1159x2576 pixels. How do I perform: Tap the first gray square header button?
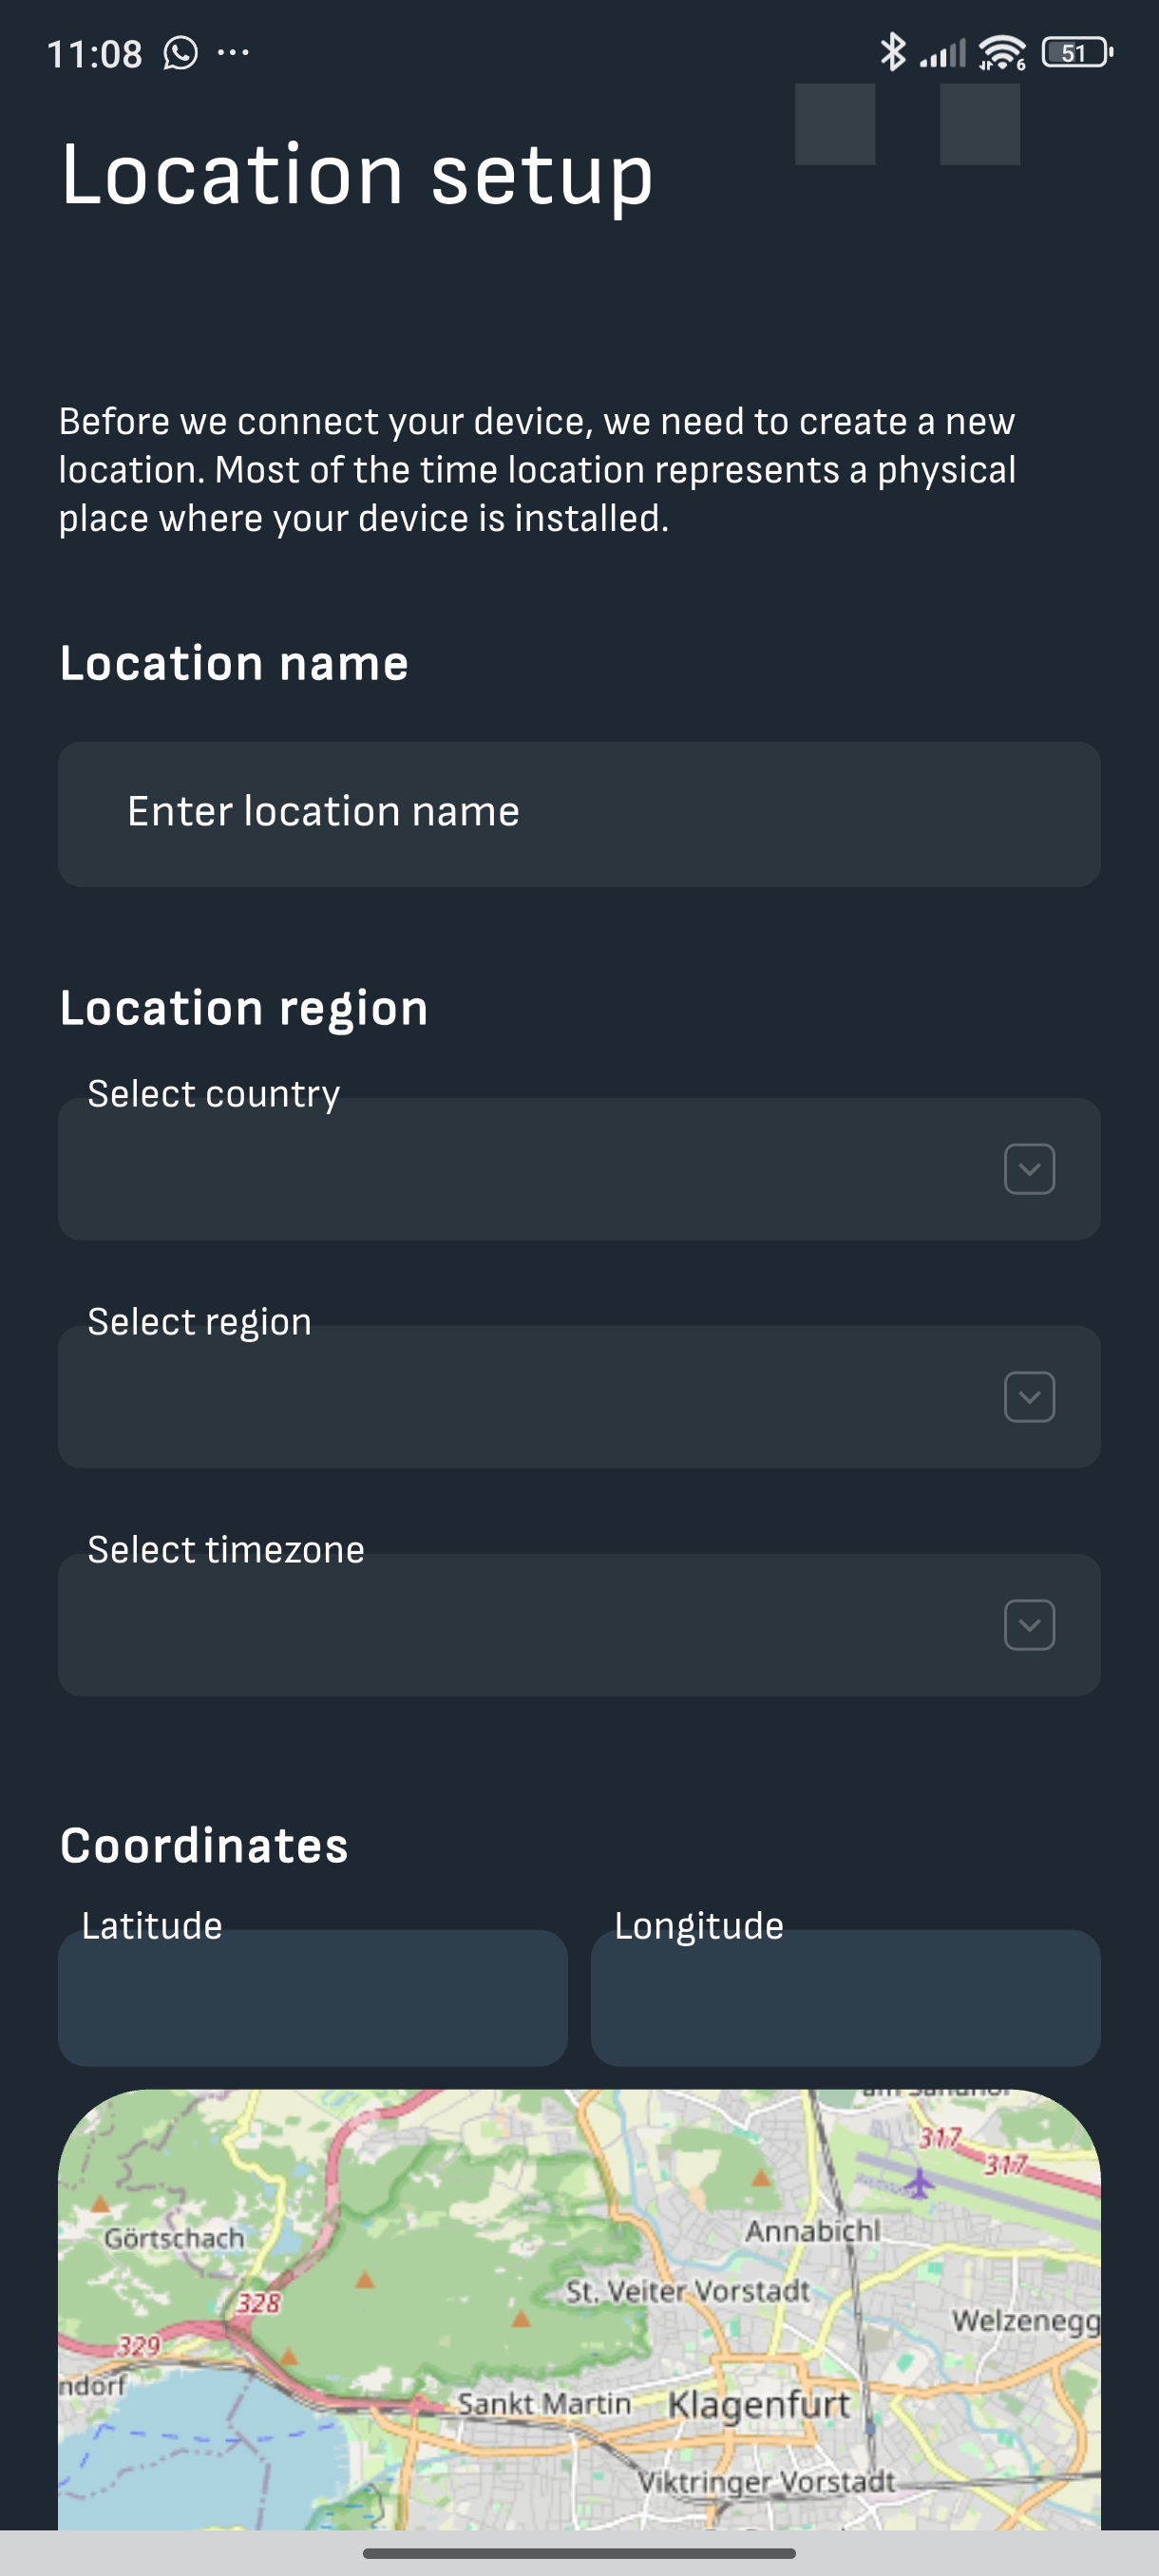coord(835,124)
